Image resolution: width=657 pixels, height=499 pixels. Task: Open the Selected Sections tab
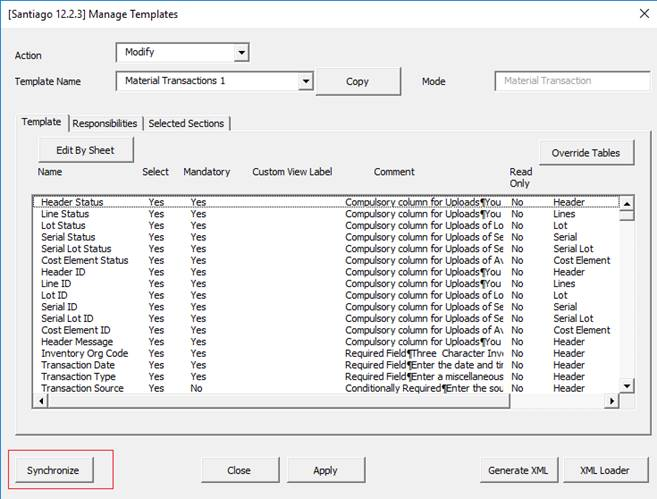(x=186, y=124)
